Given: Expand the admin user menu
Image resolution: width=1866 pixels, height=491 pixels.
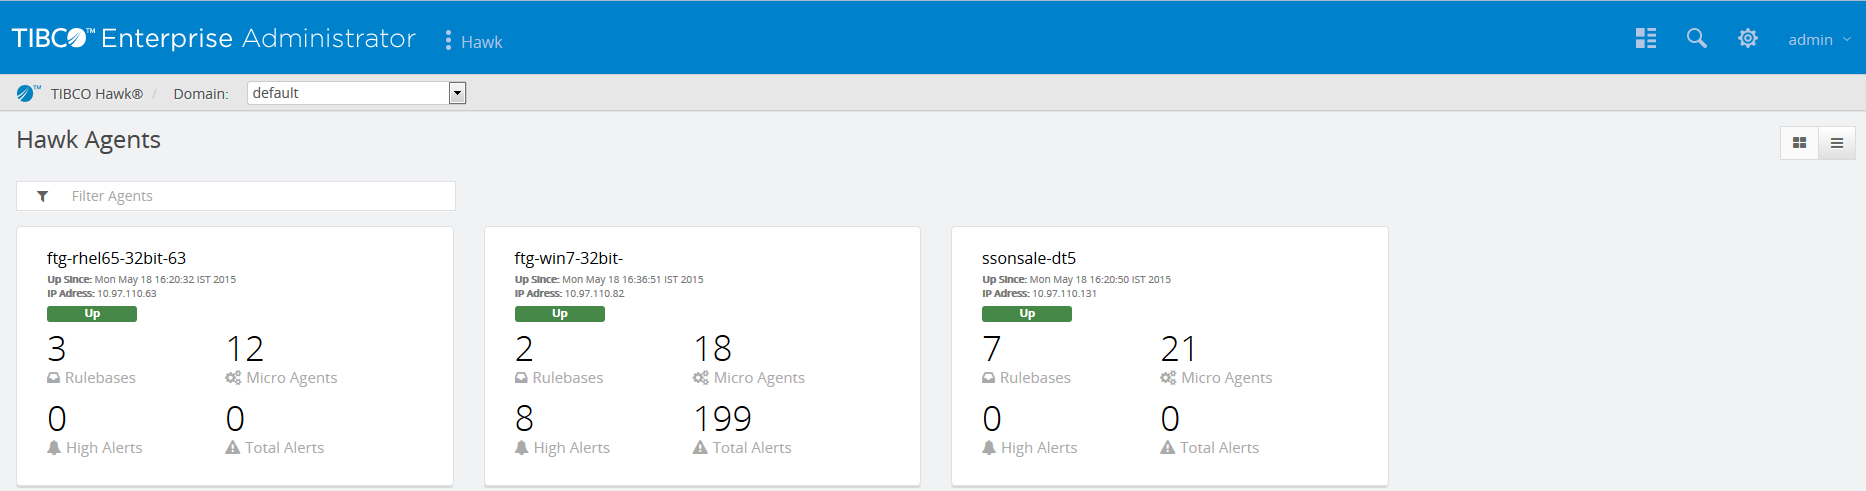Looking at the screenshot, I should coord(1819,40).
